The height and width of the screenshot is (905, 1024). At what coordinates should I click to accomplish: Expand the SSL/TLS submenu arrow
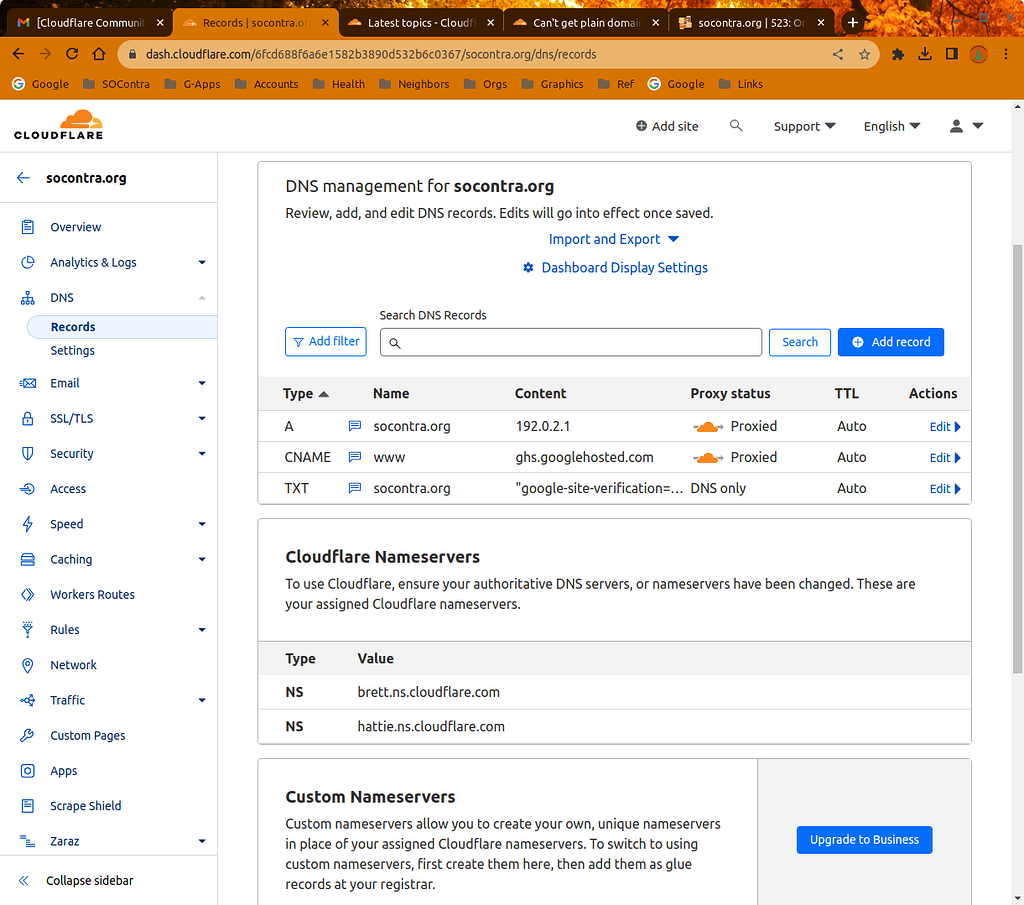coord(202,419)
